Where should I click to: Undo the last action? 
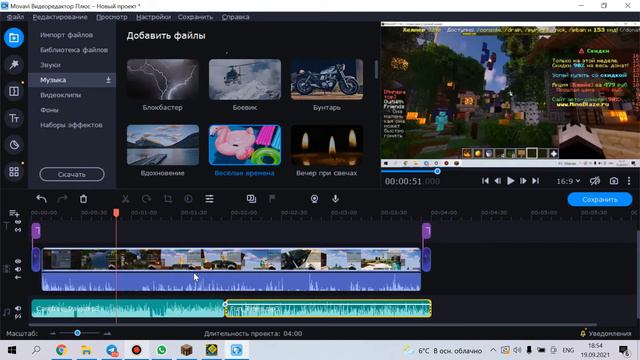pyautogui.click(x=41, y=199)
